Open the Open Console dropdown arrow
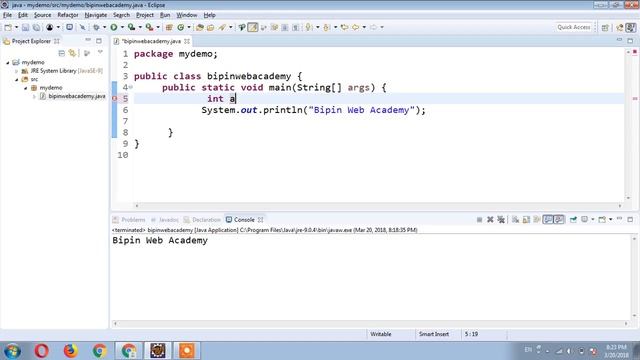The image size is (640, 360). 611,220
